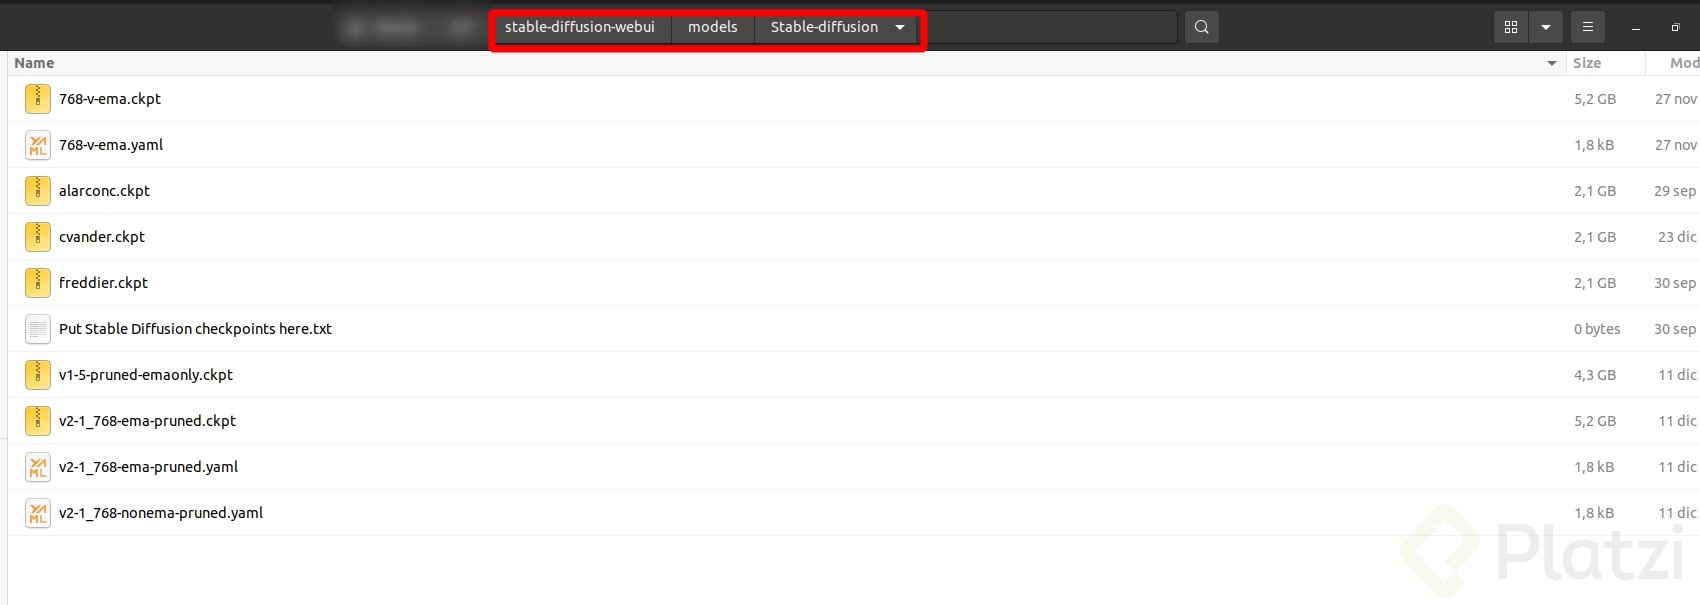Open the hamburger menu in the header bar
Screen dimensions: 1700x605
click(1587, 27)
